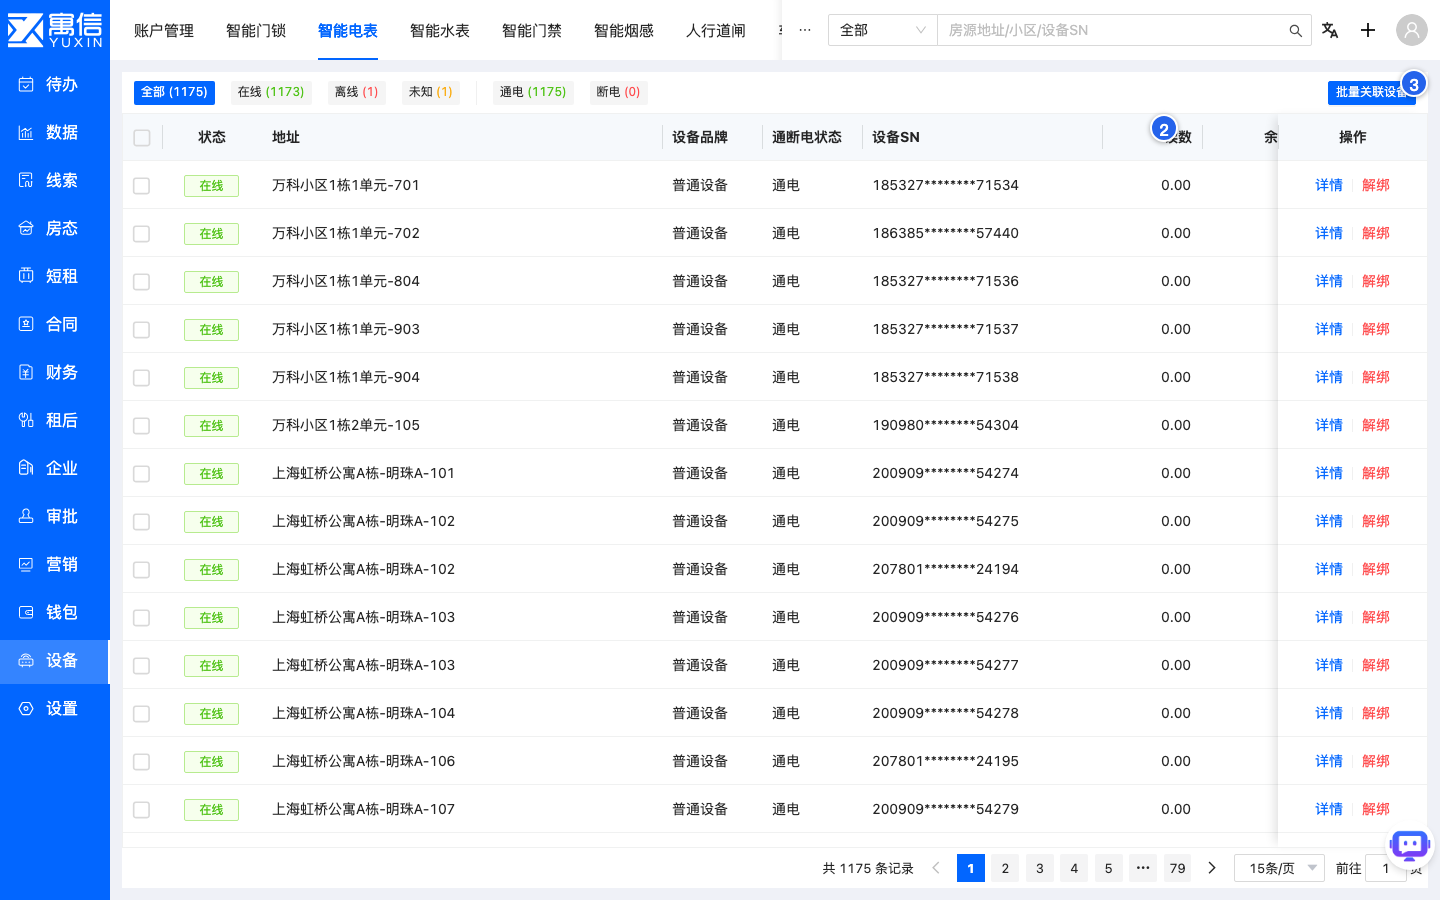This screenshot has width=1440, height=900.
Task: Go to previous page arrow
Action: pyautogui.click(x=936, y=868)
